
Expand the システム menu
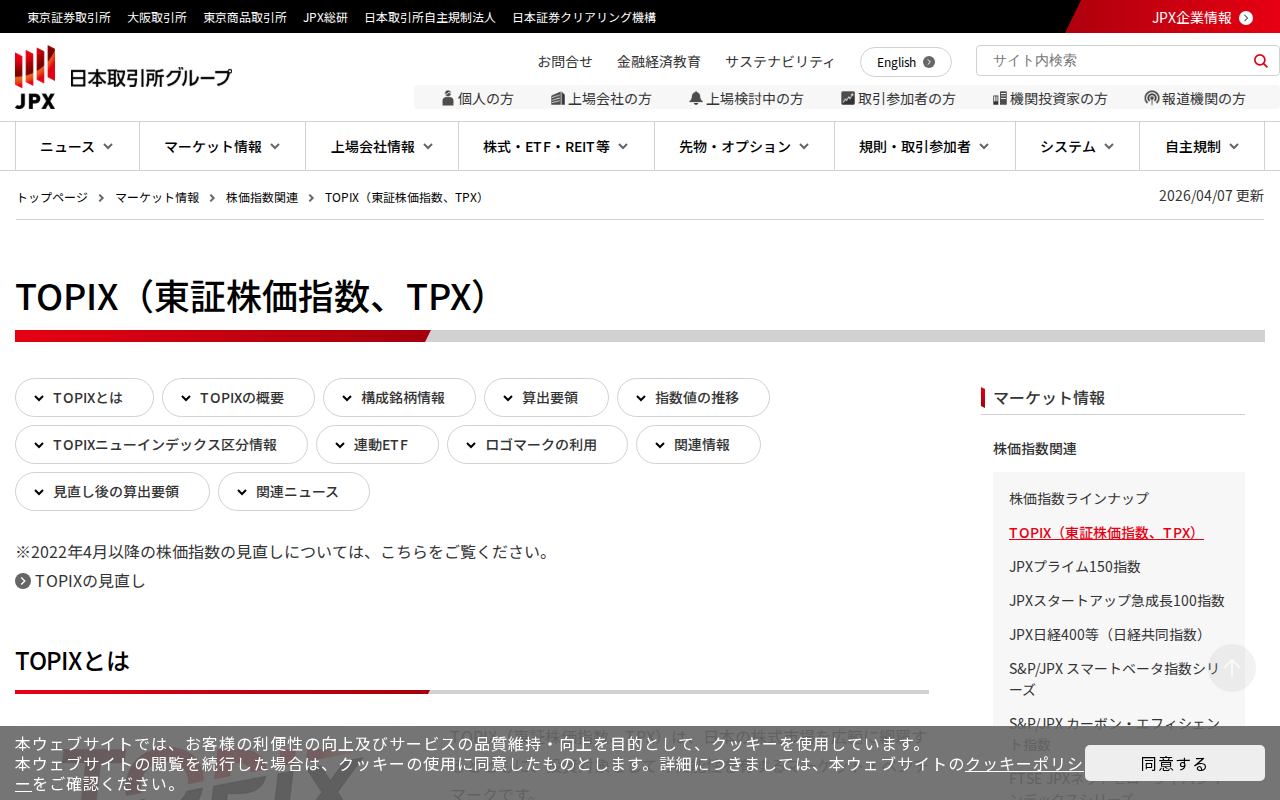pyautogui.click(x=1077, y=146)
